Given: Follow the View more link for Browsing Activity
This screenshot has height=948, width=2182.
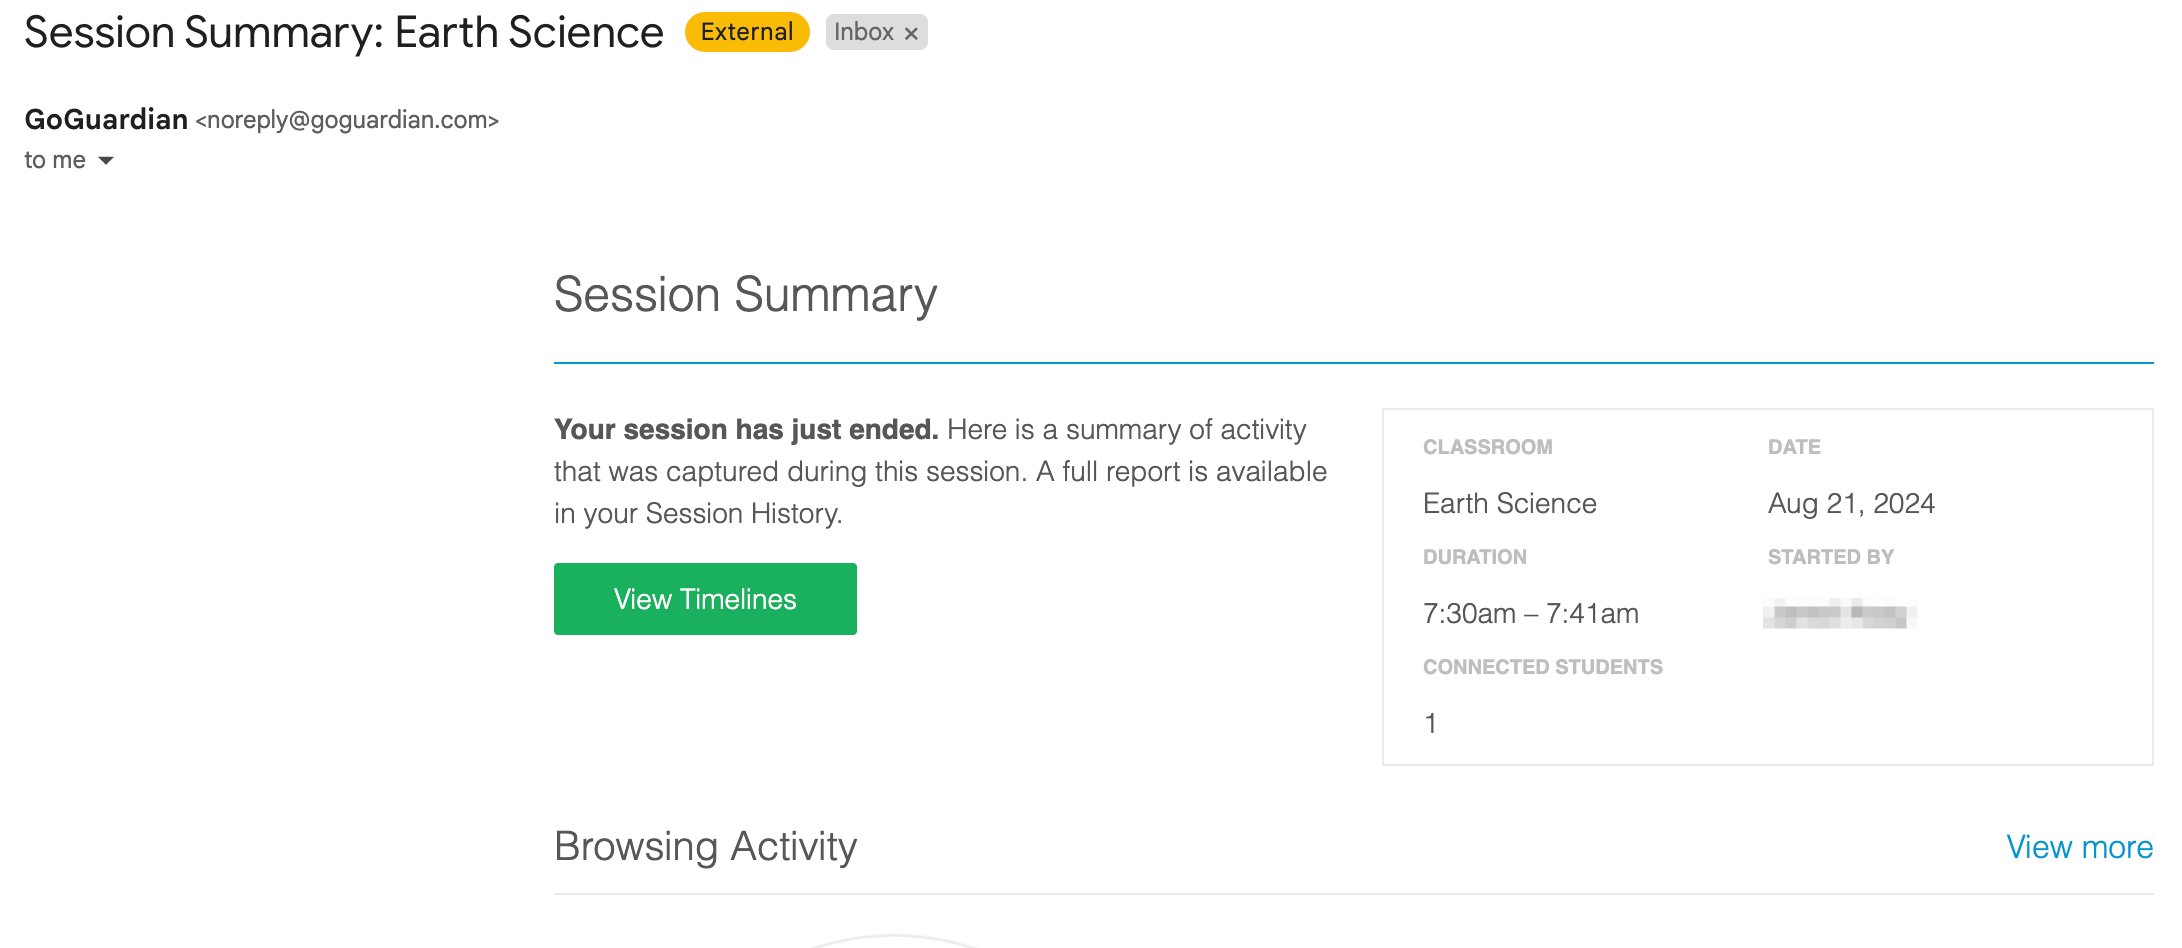Looking at the screenshot, I should [2079, 847].
